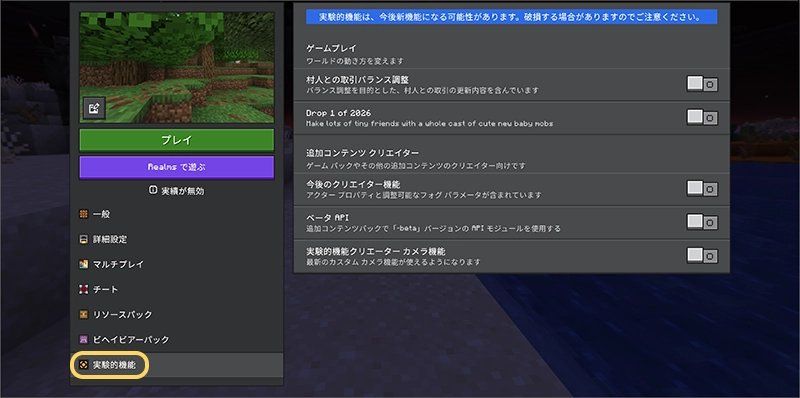The width and height of the screenshot is (800, 398).
Task: Open the 詳細設定 tab
Action: 177,239
